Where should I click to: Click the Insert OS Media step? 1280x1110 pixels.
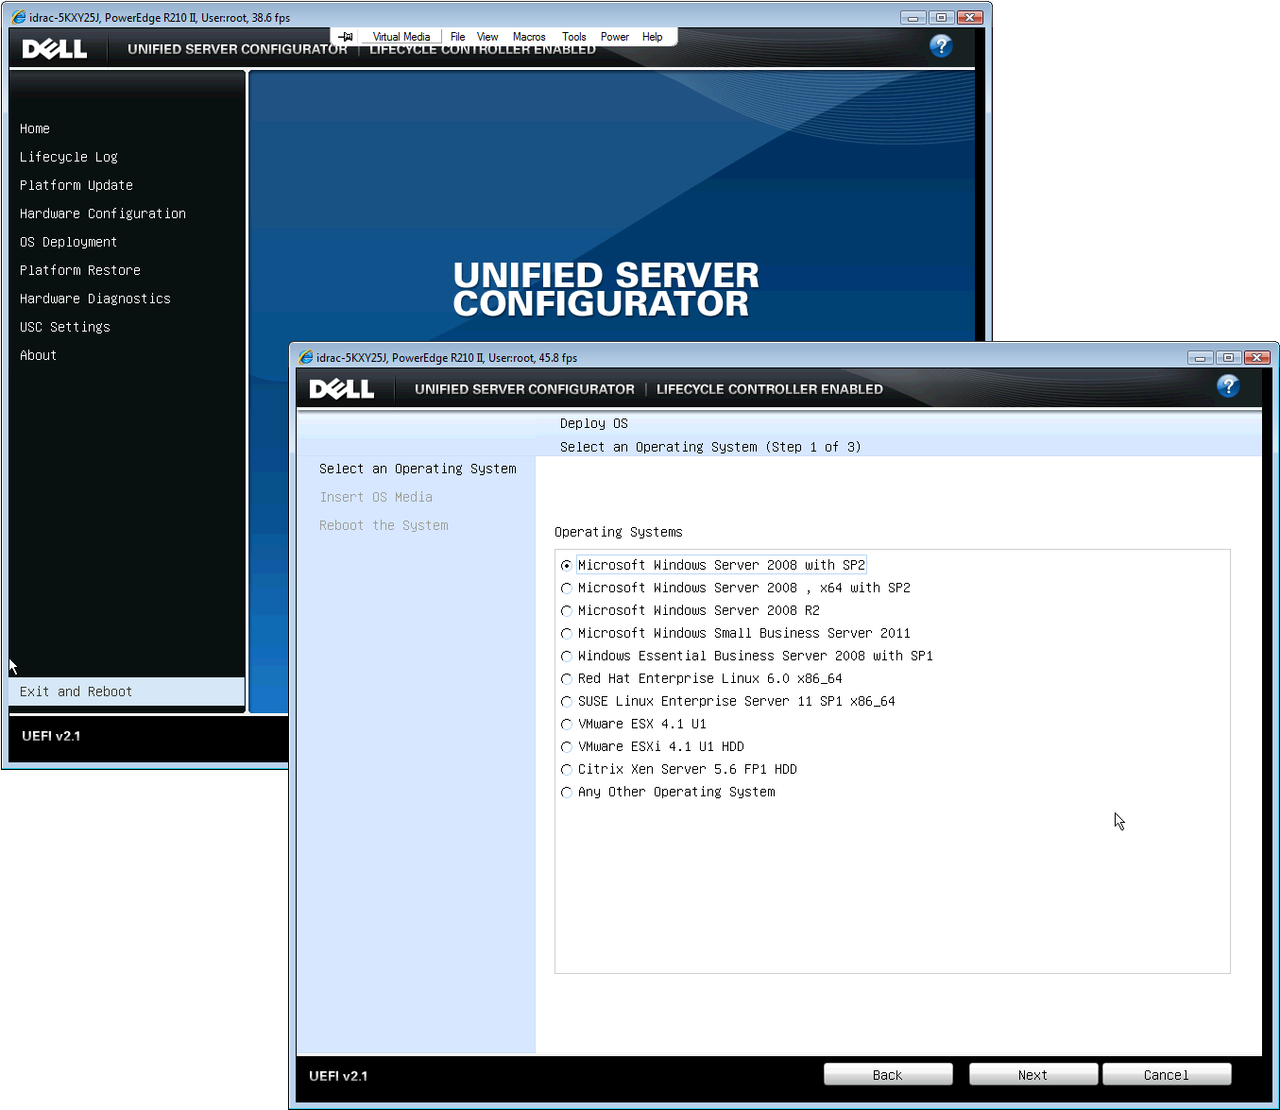click(376, 497)
